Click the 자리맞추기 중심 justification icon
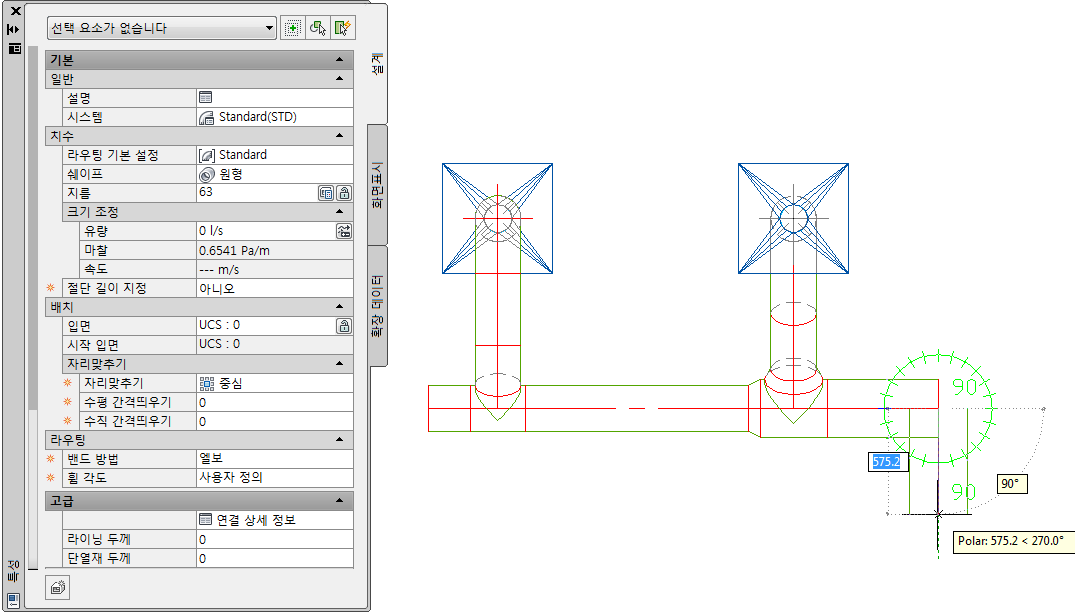 click(x=206, y=383)
